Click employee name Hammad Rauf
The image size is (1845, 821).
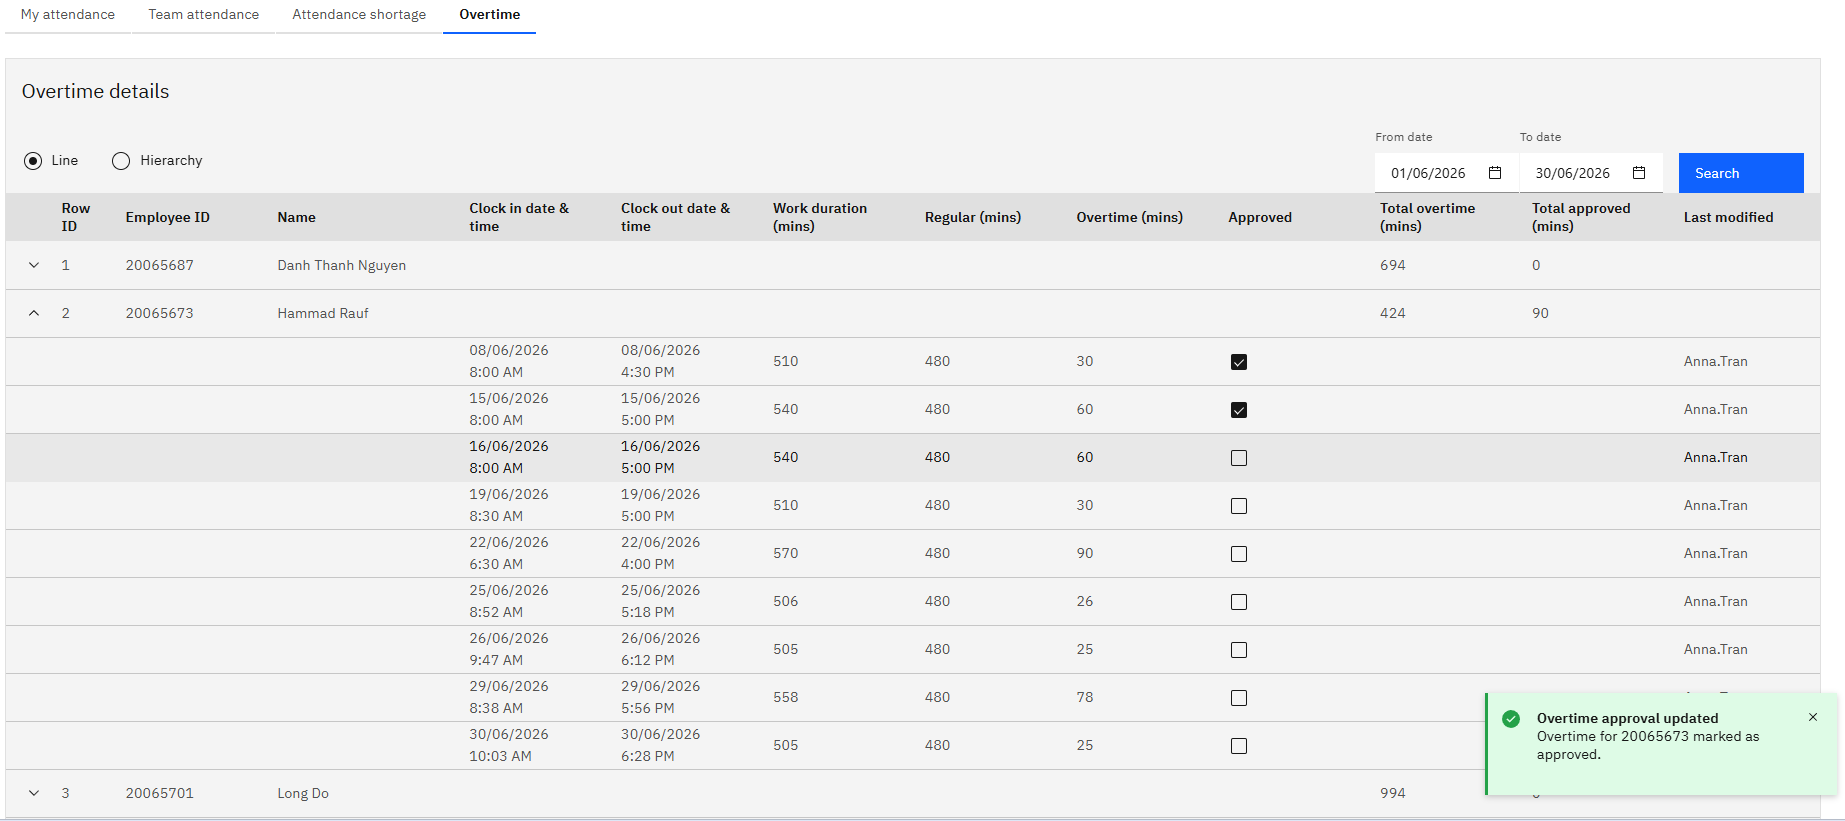tap(323, 313)
